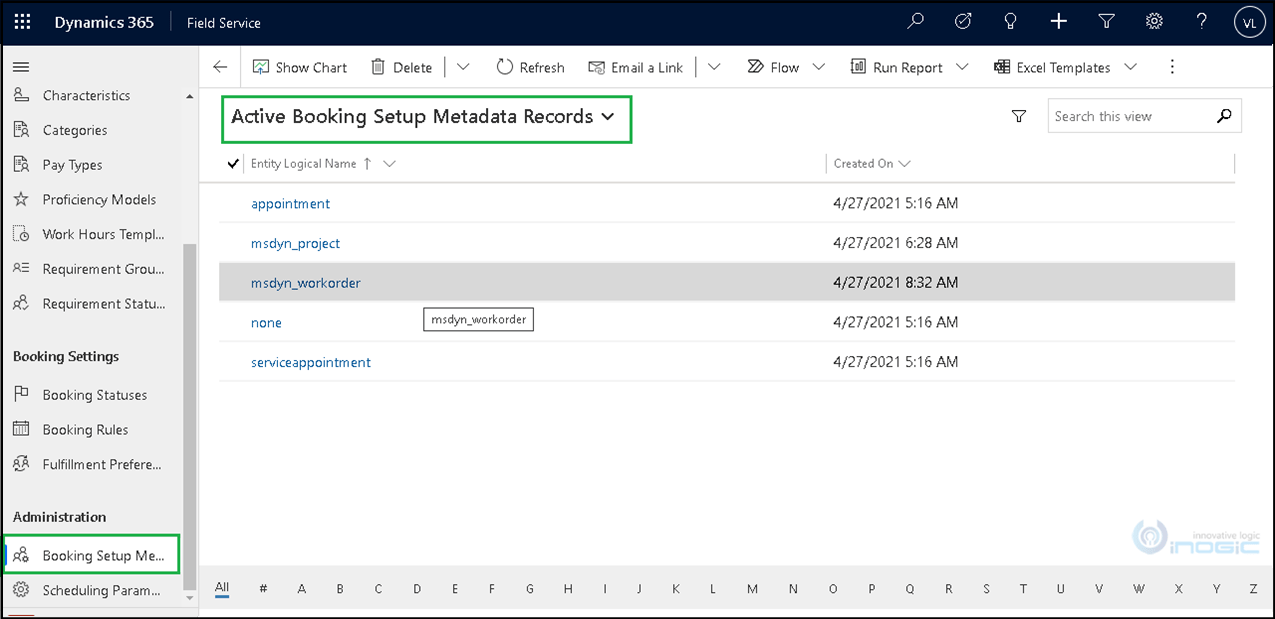
Task: Go back with the left arrow
Action: pos(220,67)
